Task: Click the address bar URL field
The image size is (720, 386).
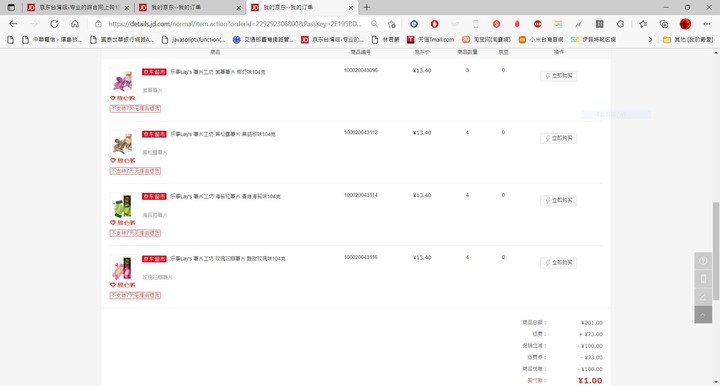Action: pyautogui.click(x=235, y=24)
